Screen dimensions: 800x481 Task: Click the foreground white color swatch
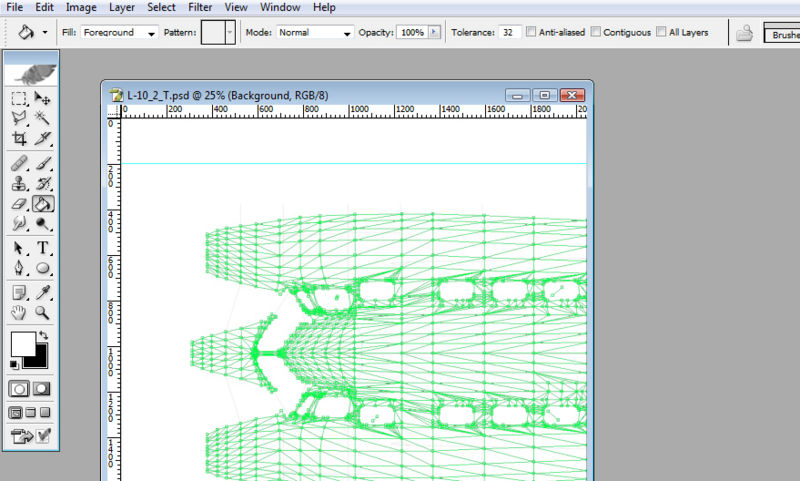click(x=22, y=344)
